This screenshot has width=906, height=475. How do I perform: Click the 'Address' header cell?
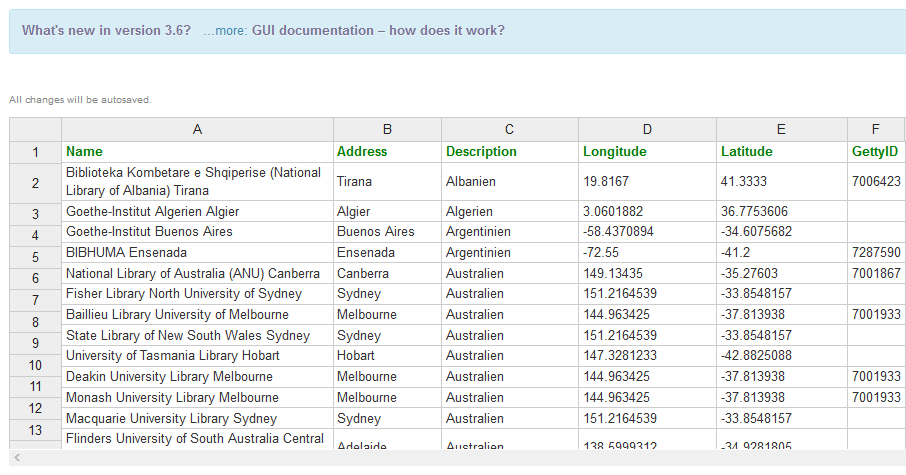click(387, 152)
